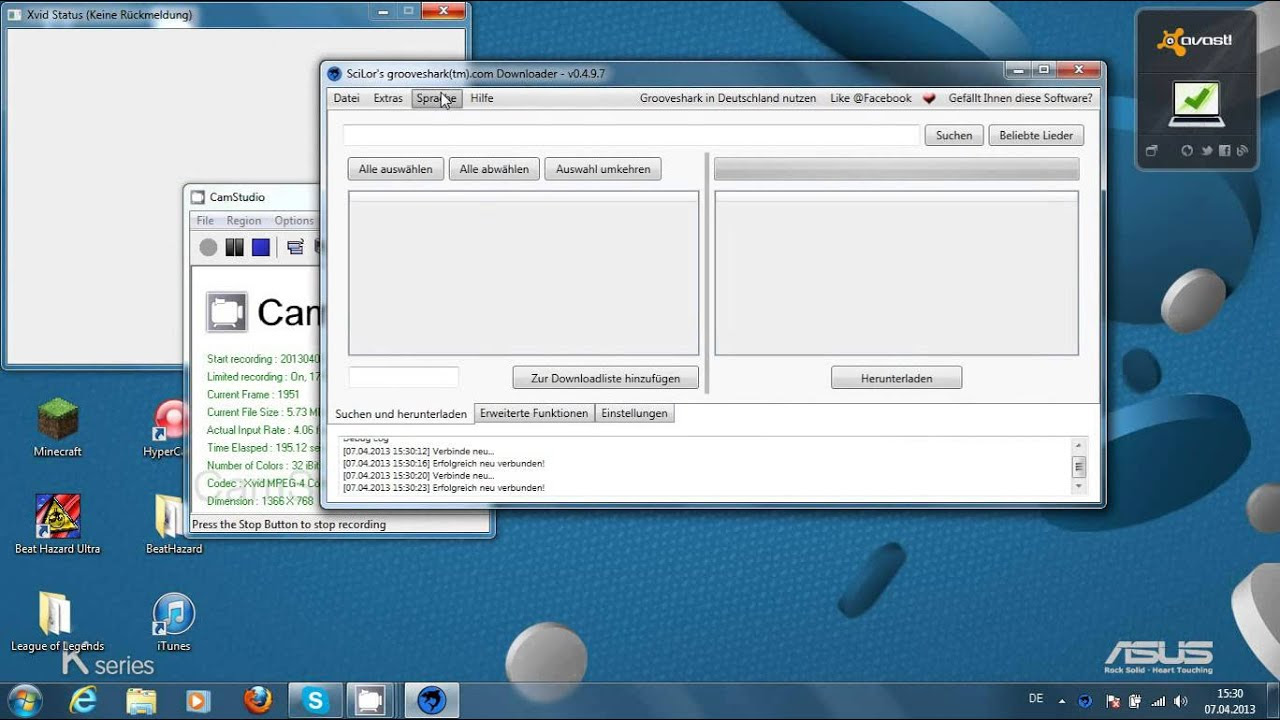The height and width of the screenshot is (720, 1280).
Task: Open the Beat Hazard Ultra desktop icon
Action: pyautogui.click(x=57, y=524)
